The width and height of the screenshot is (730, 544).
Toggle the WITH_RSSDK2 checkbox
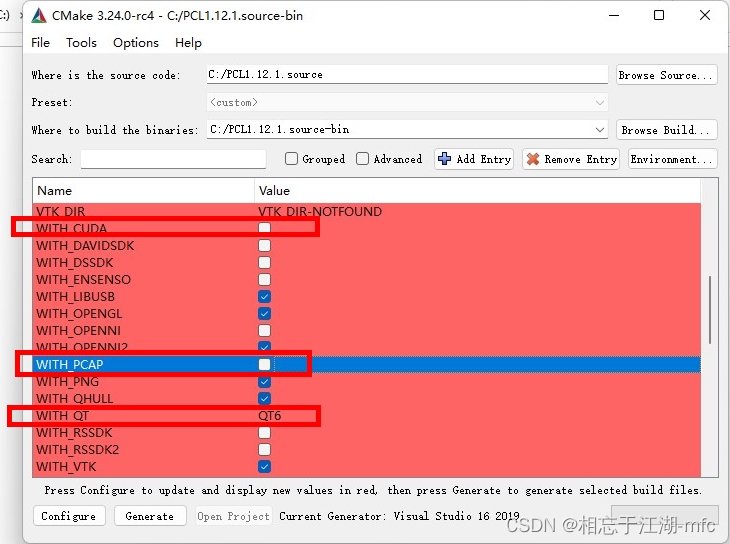[264, 449]
